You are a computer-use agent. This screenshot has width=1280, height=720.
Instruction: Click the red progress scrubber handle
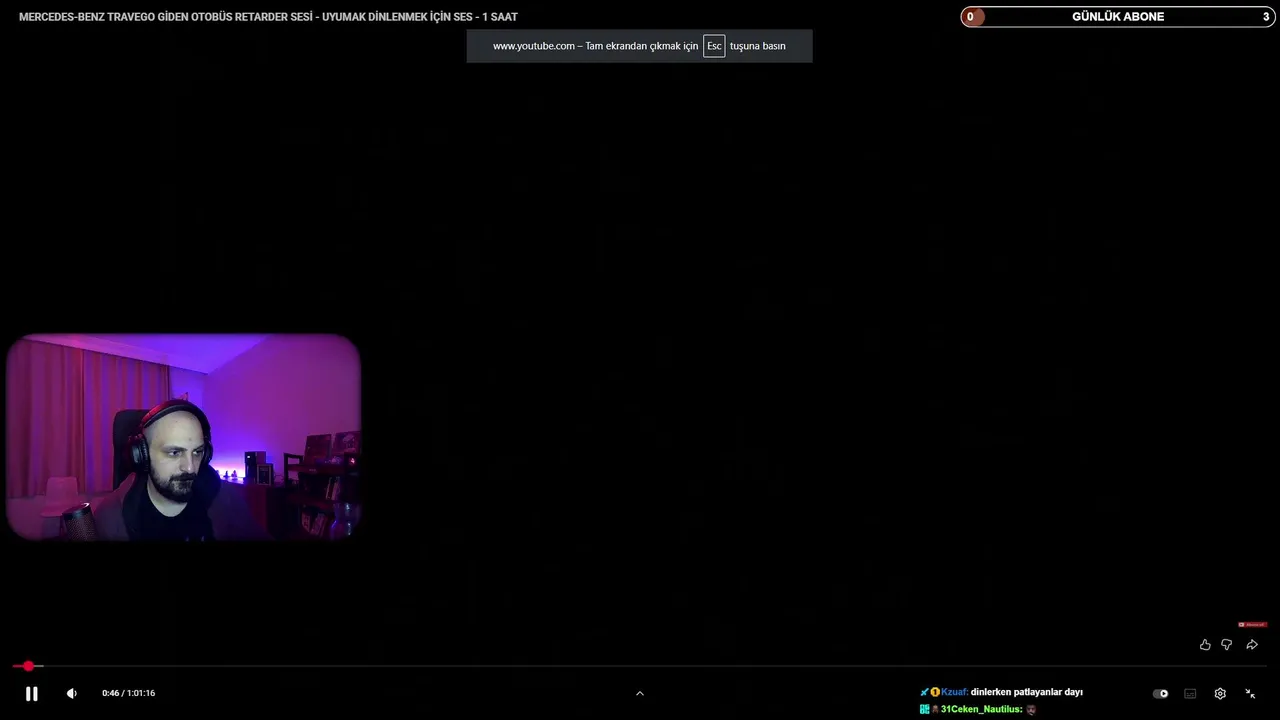point(29,666)
